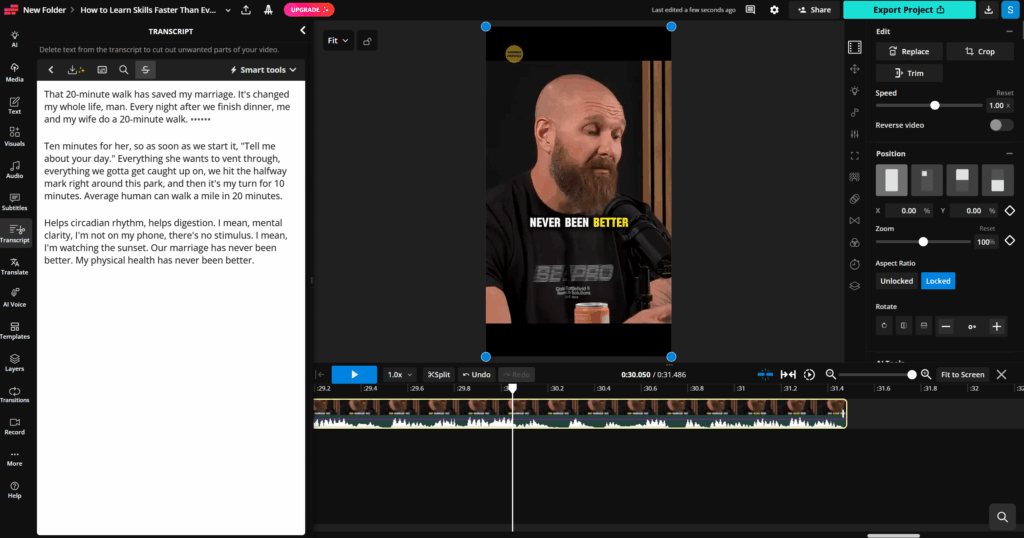
Task: Select the small top-center position preset
Action: pyautogui.click(x=927, y=180)
